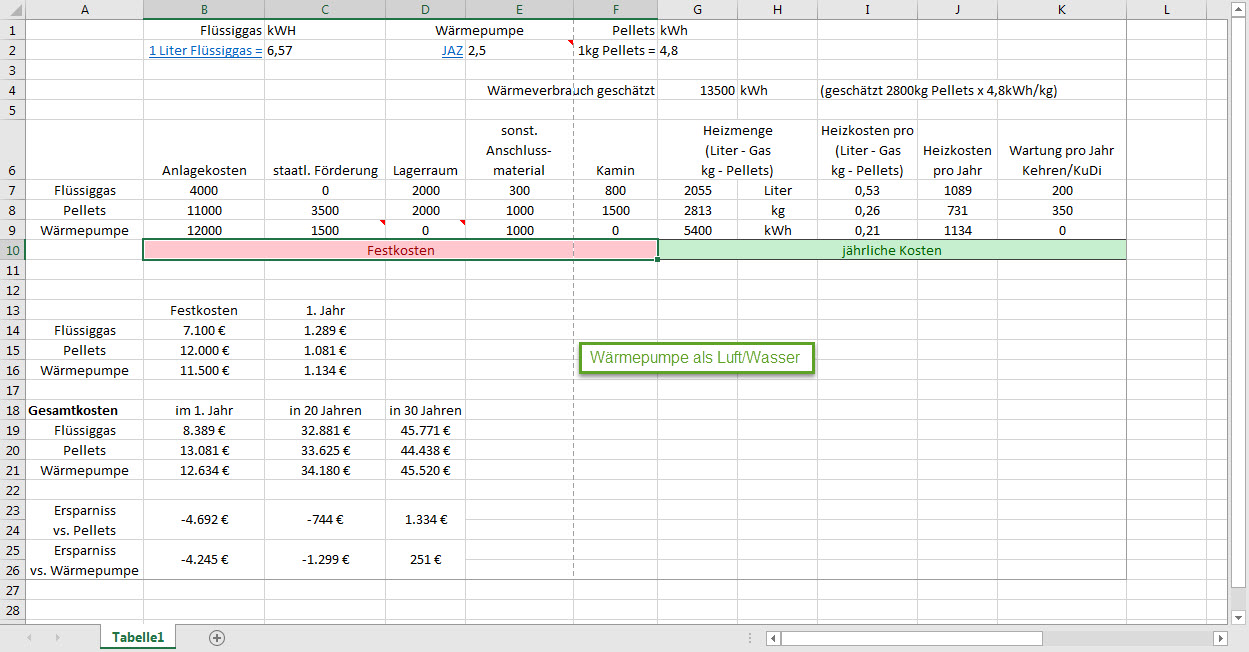
Task: Click the 'geschätzt 2800kg Pellets' note cell
Action: [938, 90]
